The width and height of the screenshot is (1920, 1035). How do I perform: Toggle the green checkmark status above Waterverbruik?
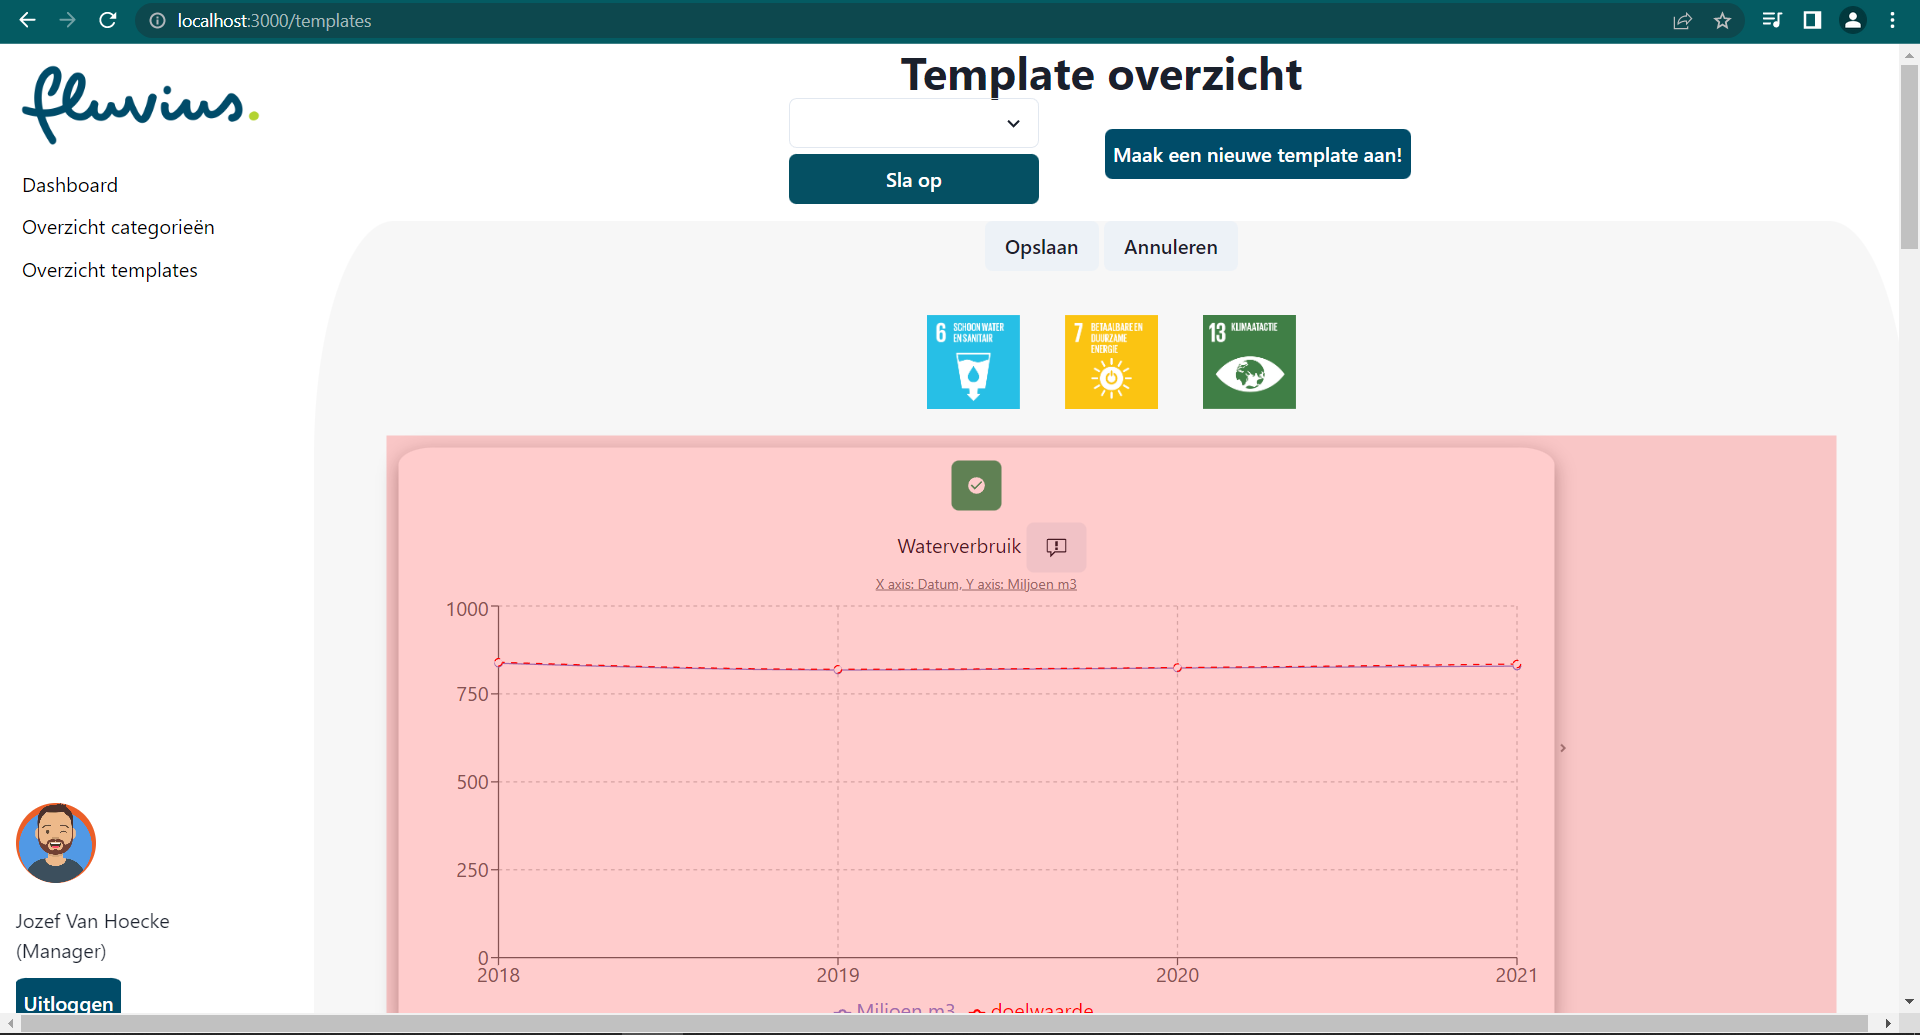tap(976, 485)
